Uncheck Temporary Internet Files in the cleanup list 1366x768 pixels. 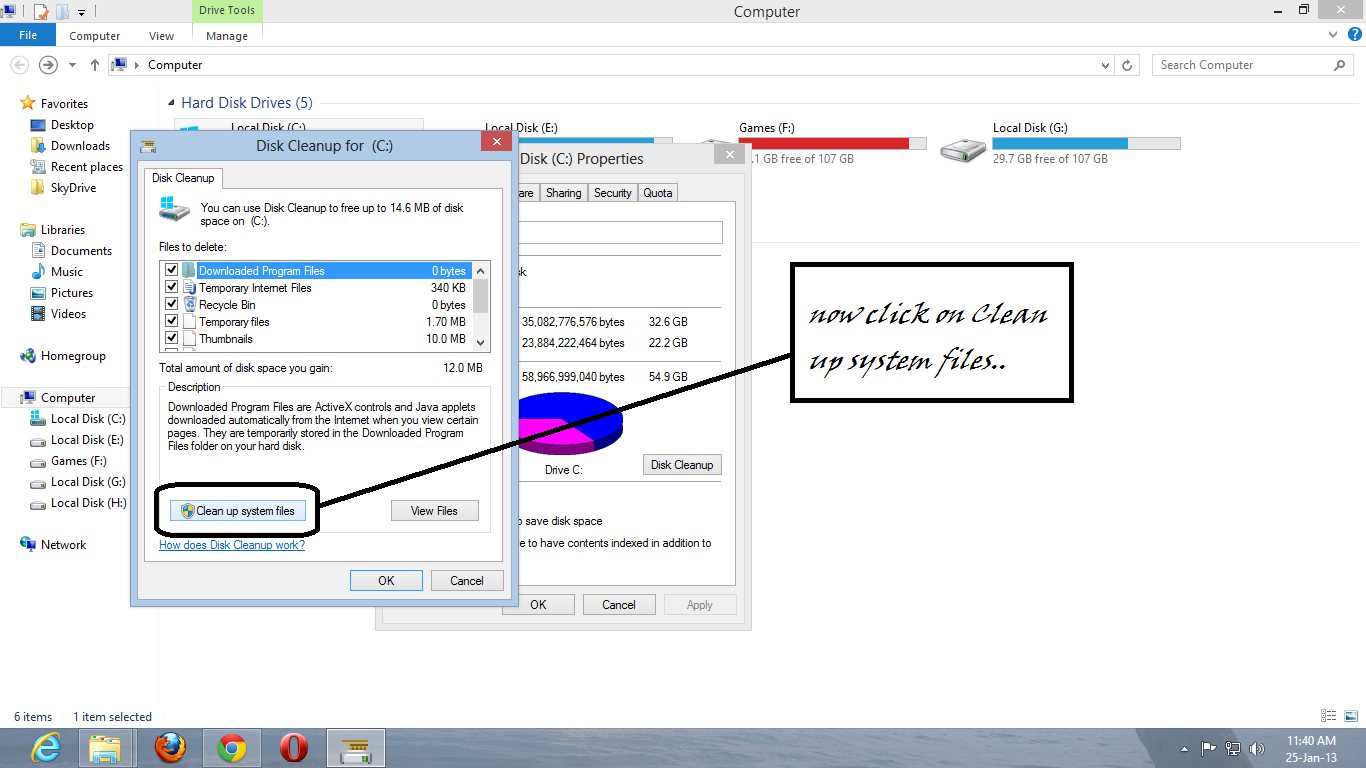pyautogui.click(x=171, y=287)
